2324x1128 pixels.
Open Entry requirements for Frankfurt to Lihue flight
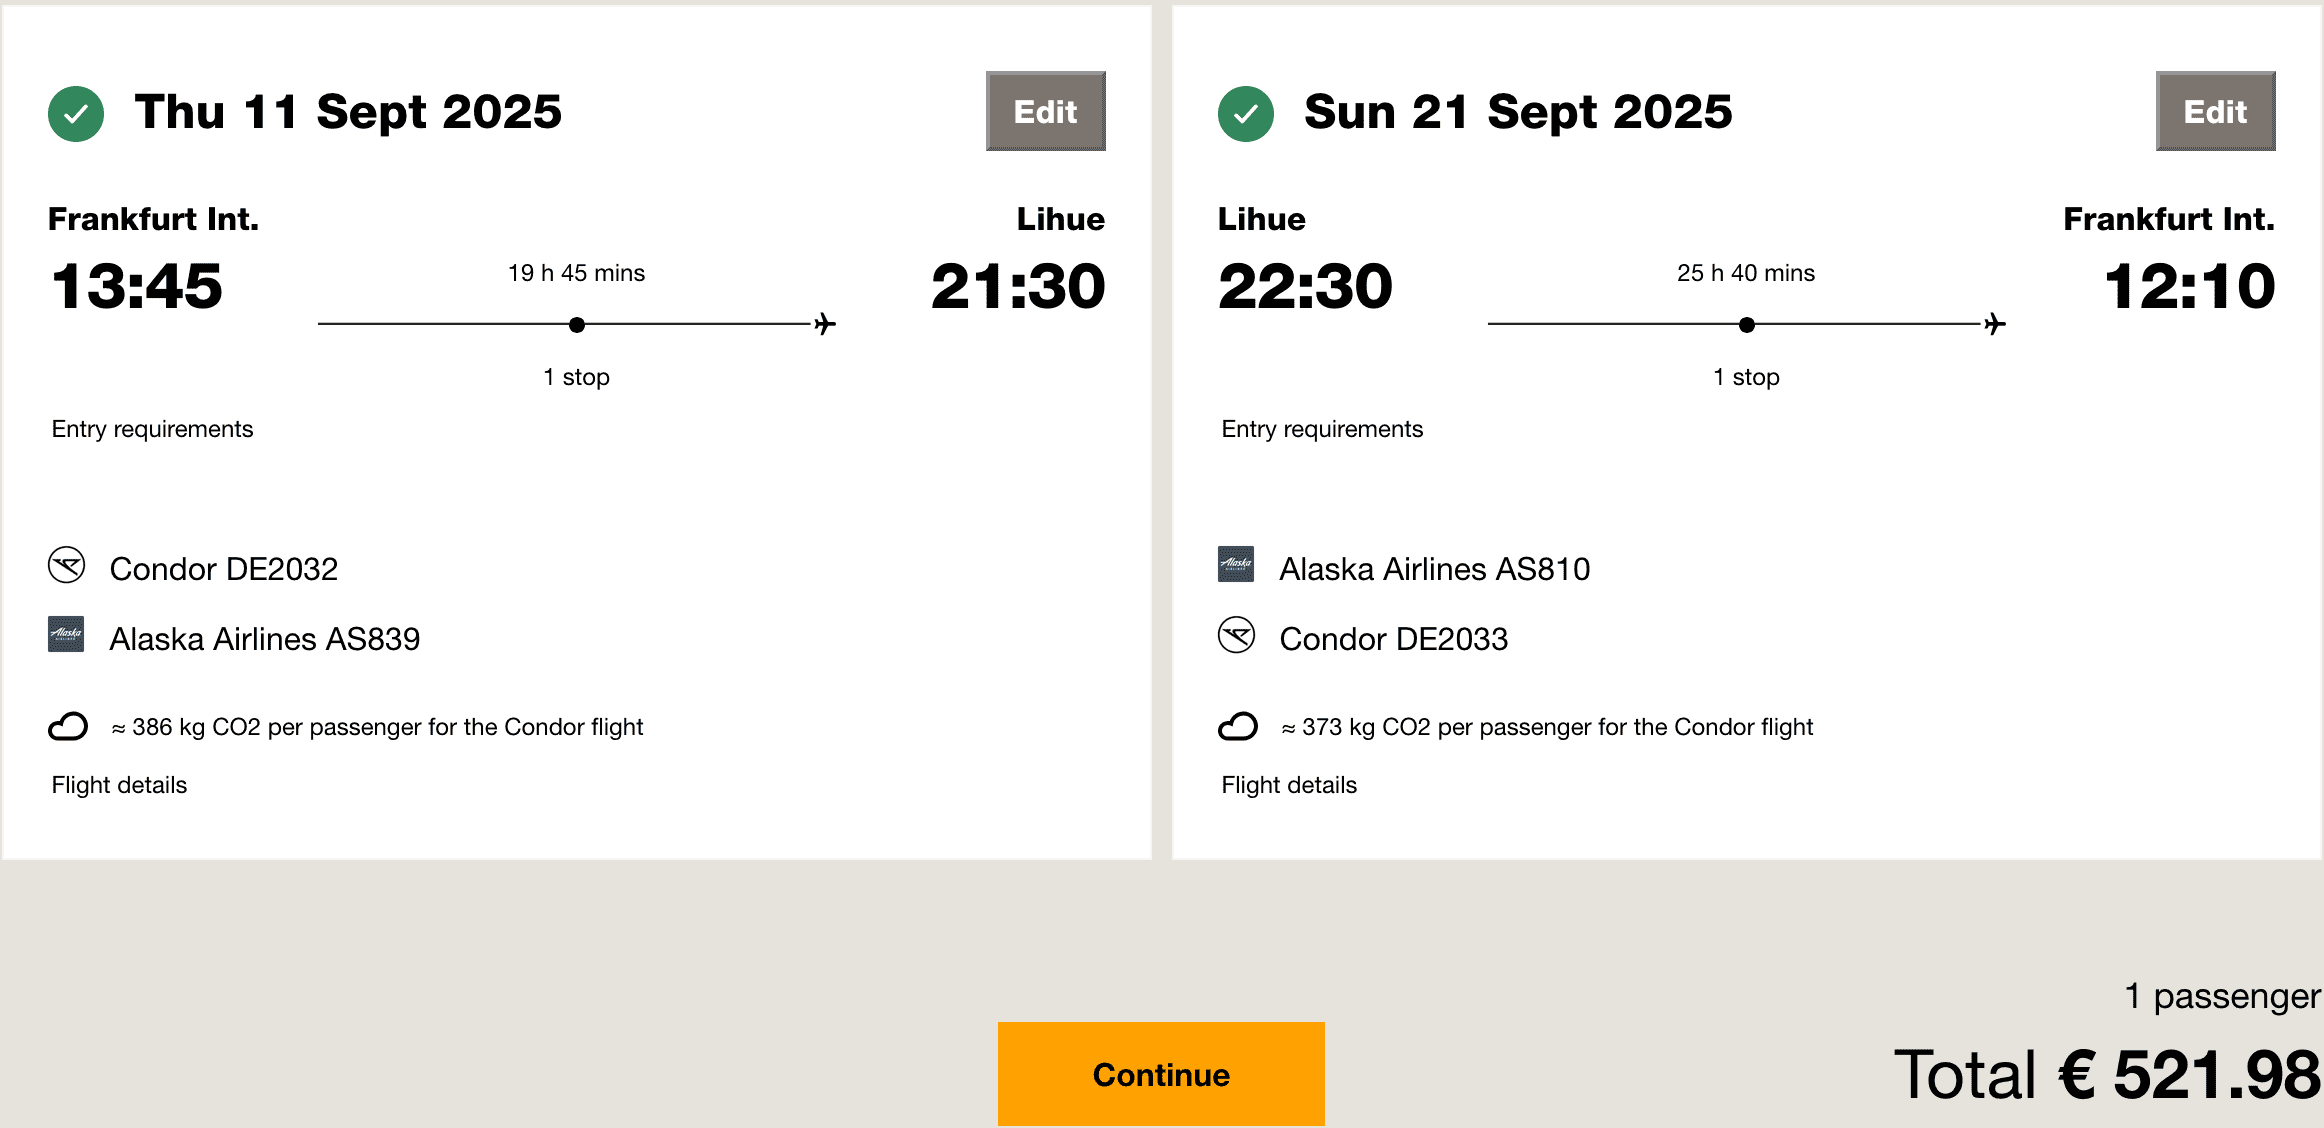tap(152, 429)
